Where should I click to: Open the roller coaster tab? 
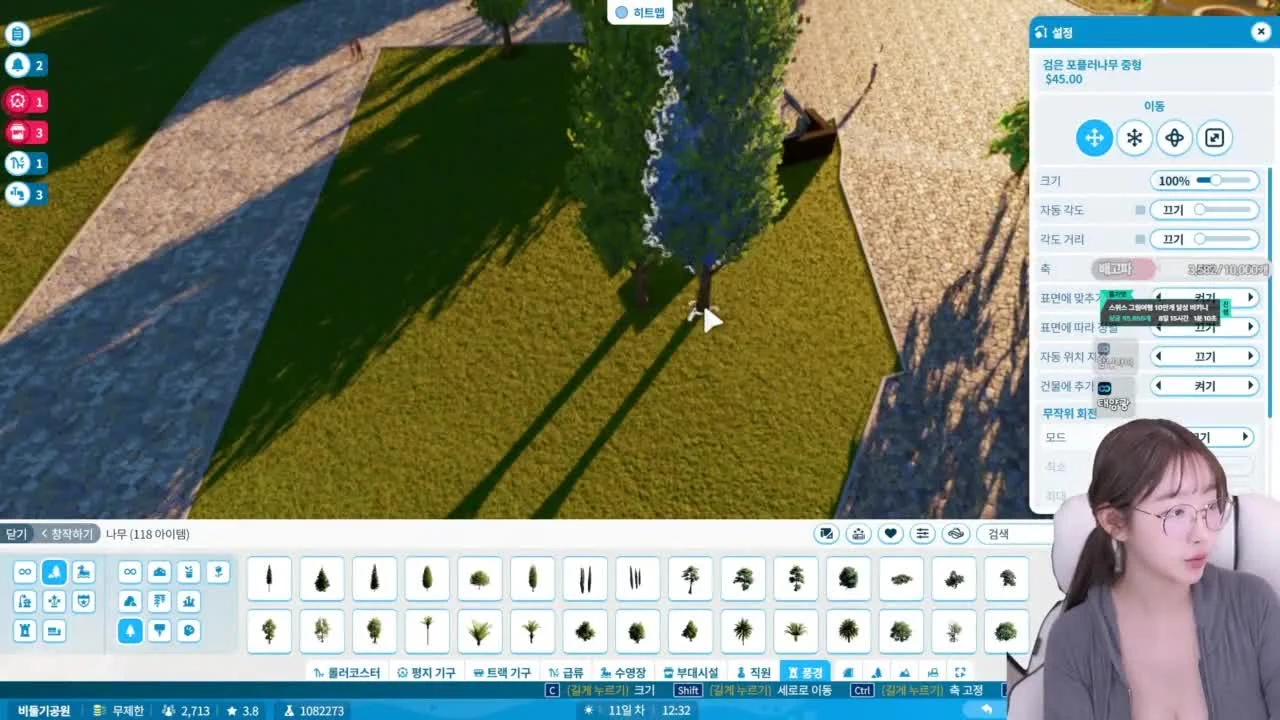pos(347,673)
